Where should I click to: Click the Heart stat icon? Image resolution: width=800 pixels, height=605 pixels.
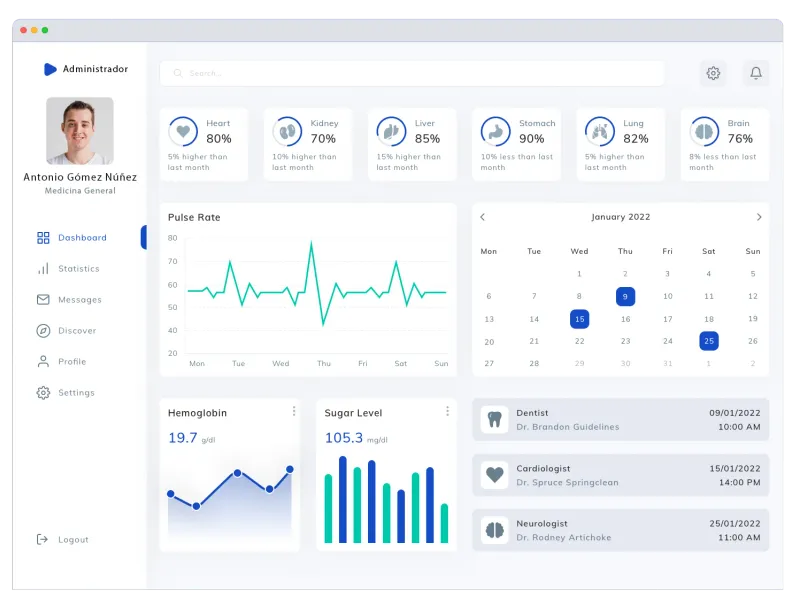pos(183,132)
